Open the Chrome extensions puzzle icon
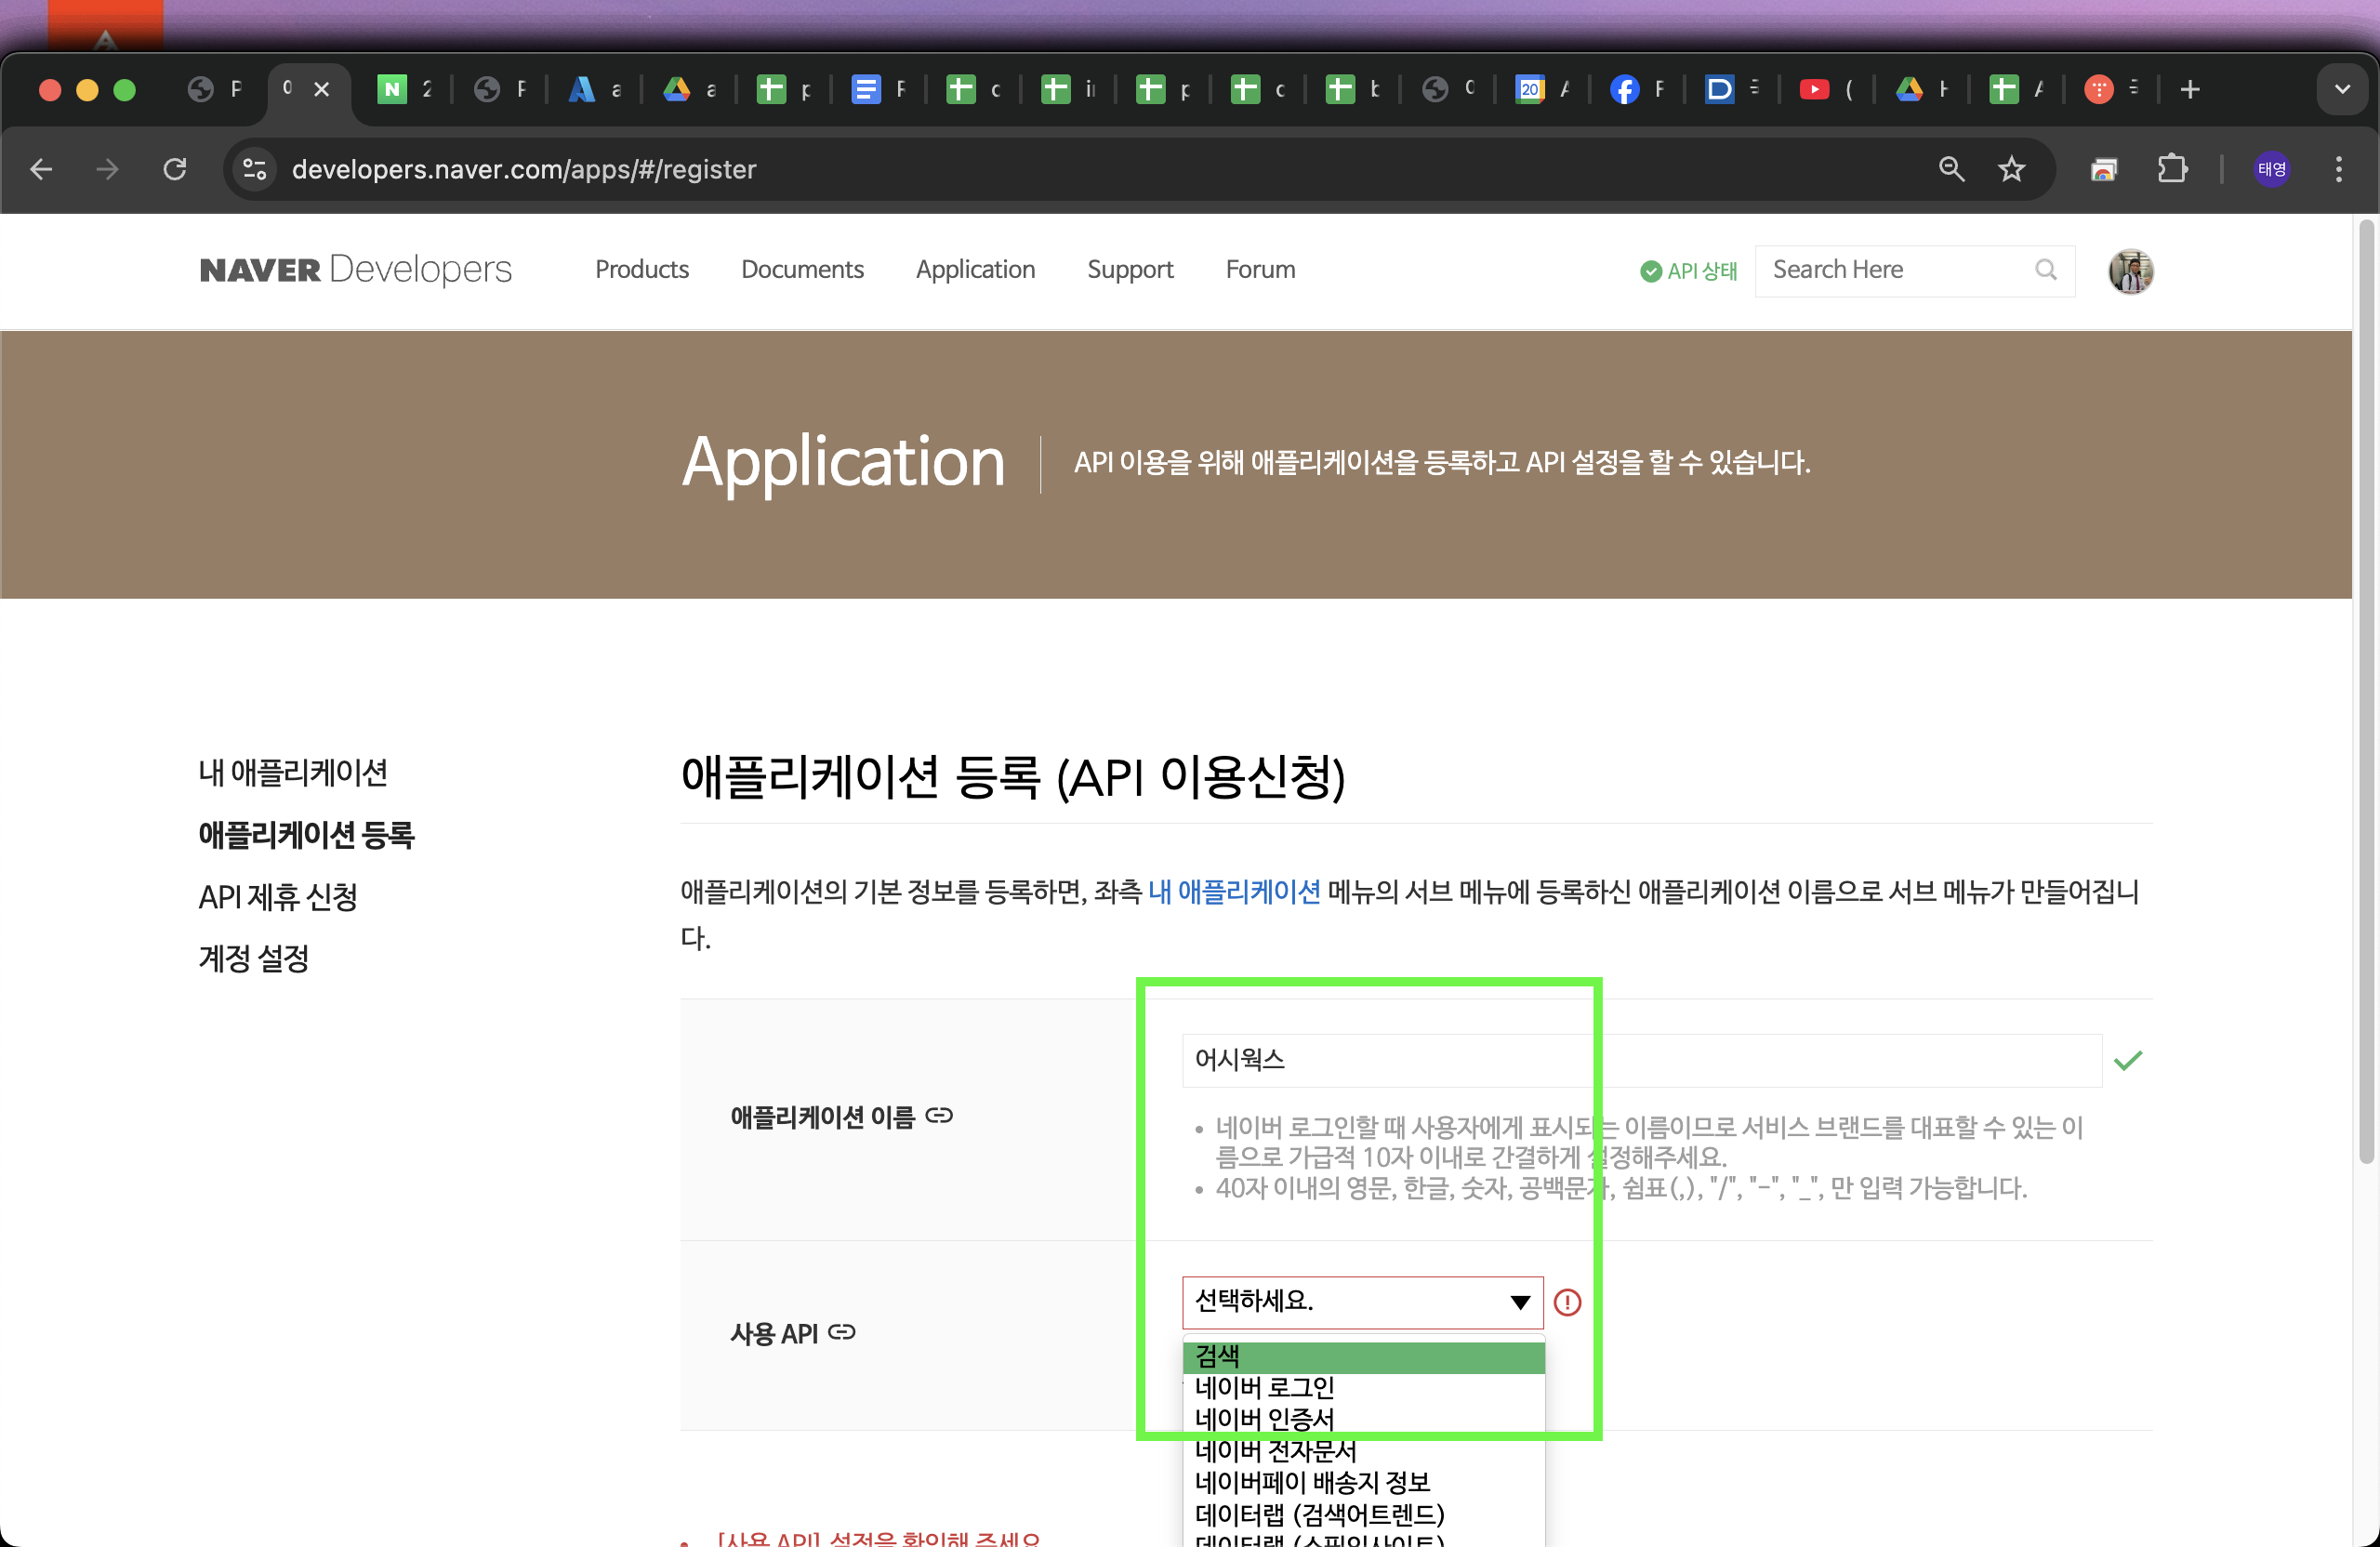The image size is (2380, 1547). (x=2171, y=169)
